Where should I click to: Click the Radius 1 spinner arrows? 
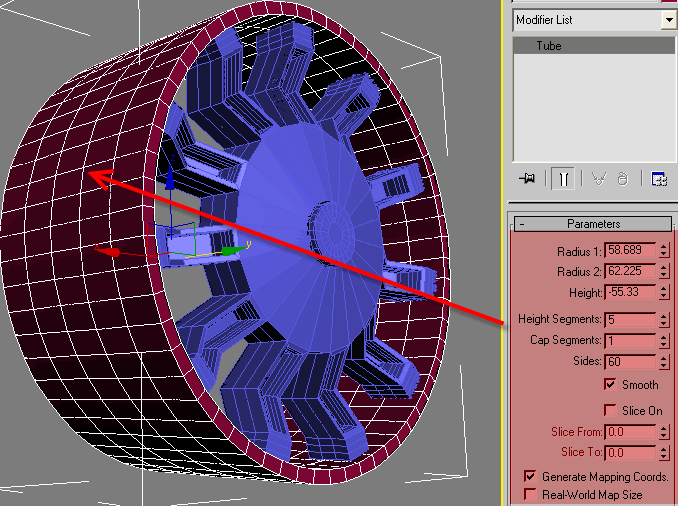click(664, 250)
